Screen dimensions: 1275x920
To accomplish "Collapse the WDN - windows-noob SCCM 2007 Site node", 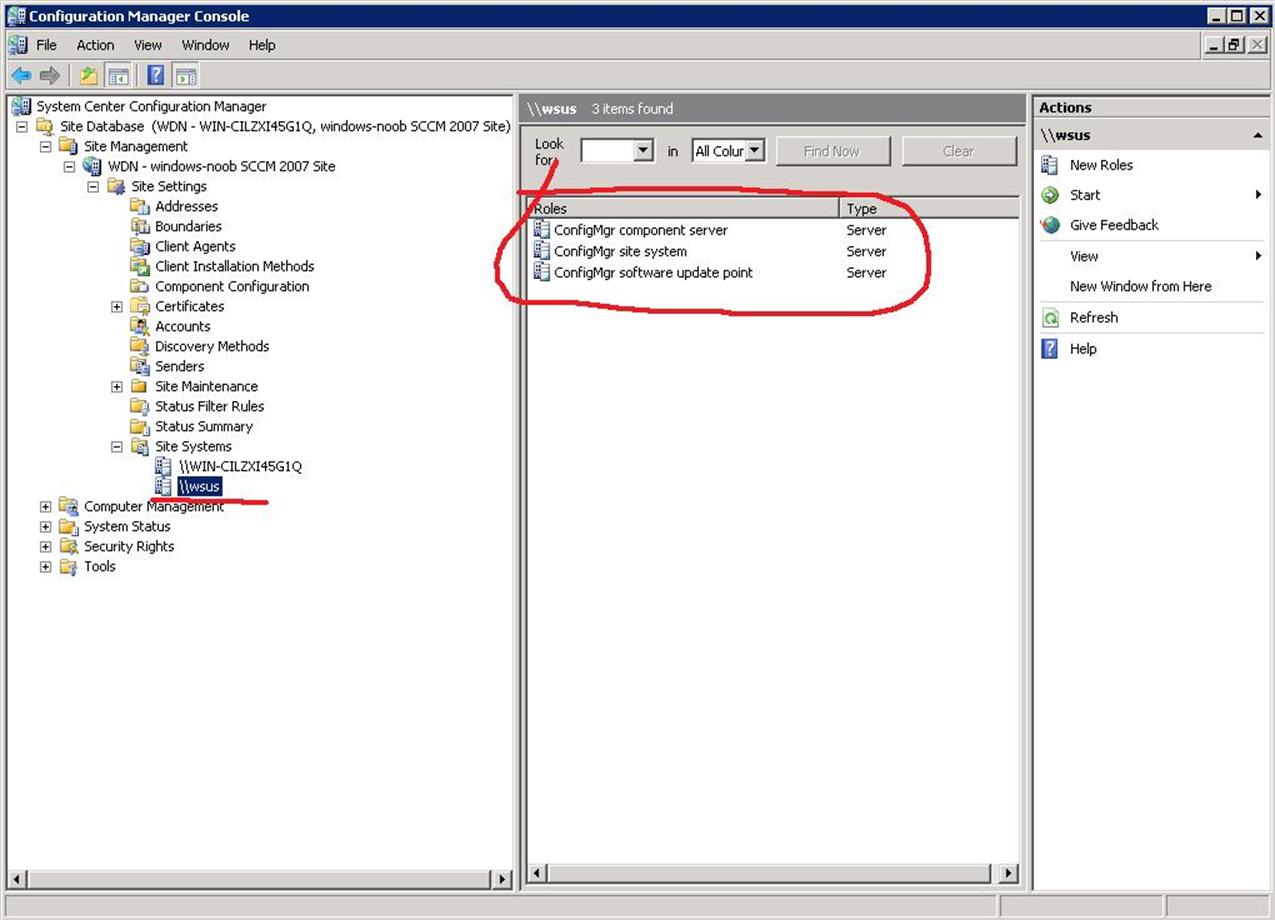I will [69, 166].
